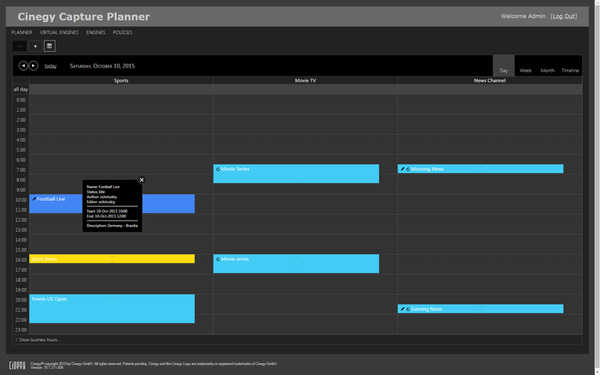This screenshot has width=600, height=375.
Task: Click the recurrence icon on Evening News
Action: 408,309
